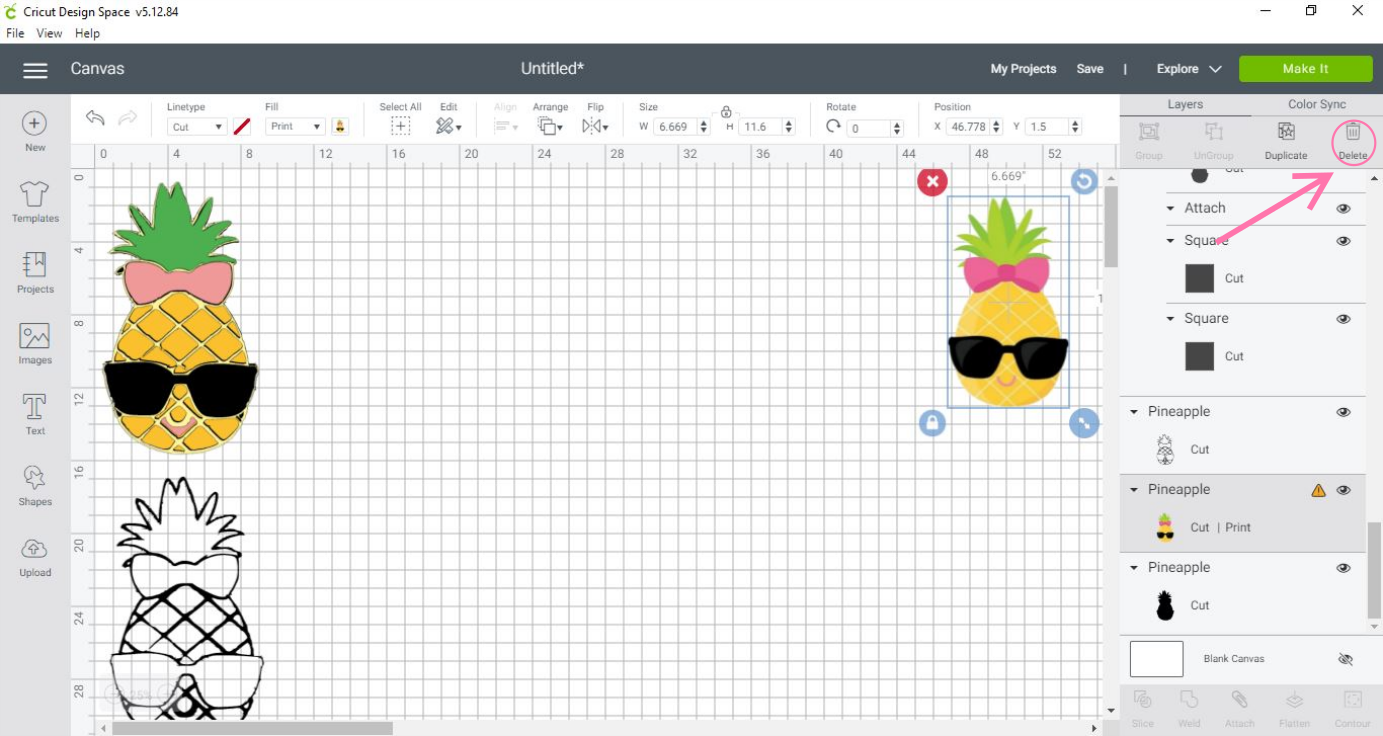
Task: Click the red X delete handle on pineapple
Action: pos(932,182)
